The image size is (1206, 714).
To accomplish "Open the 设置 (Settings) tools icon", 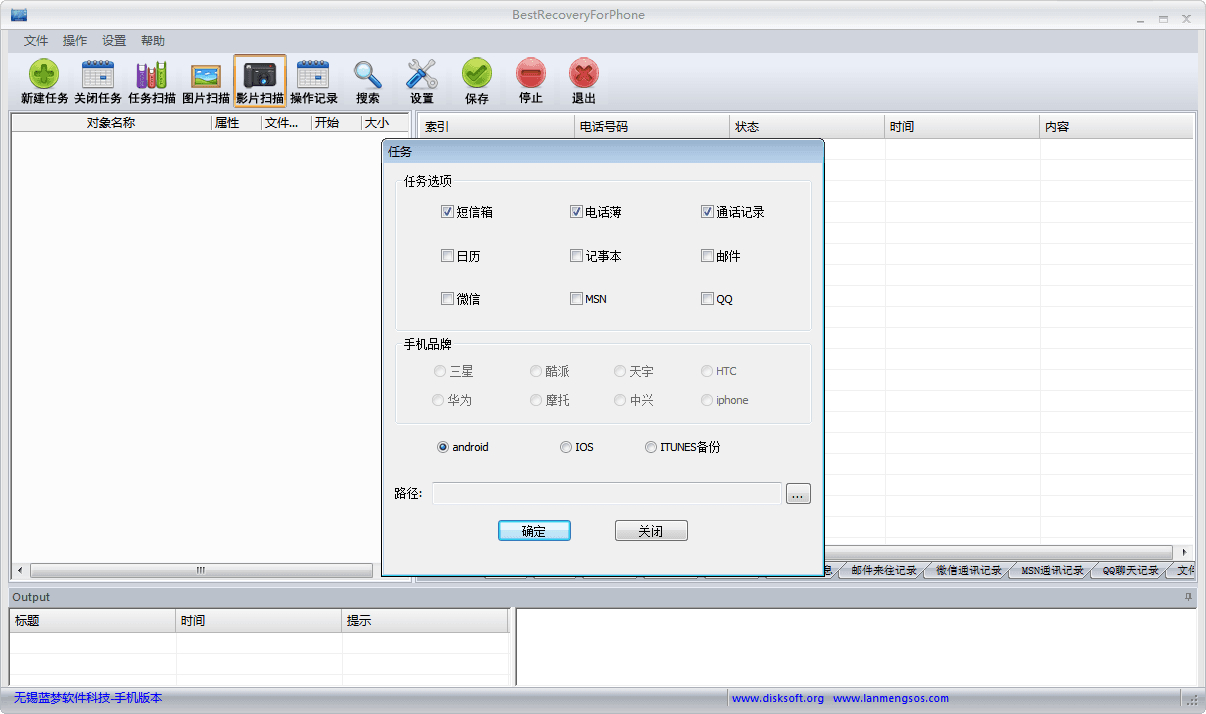I will (x=422, y=81).
